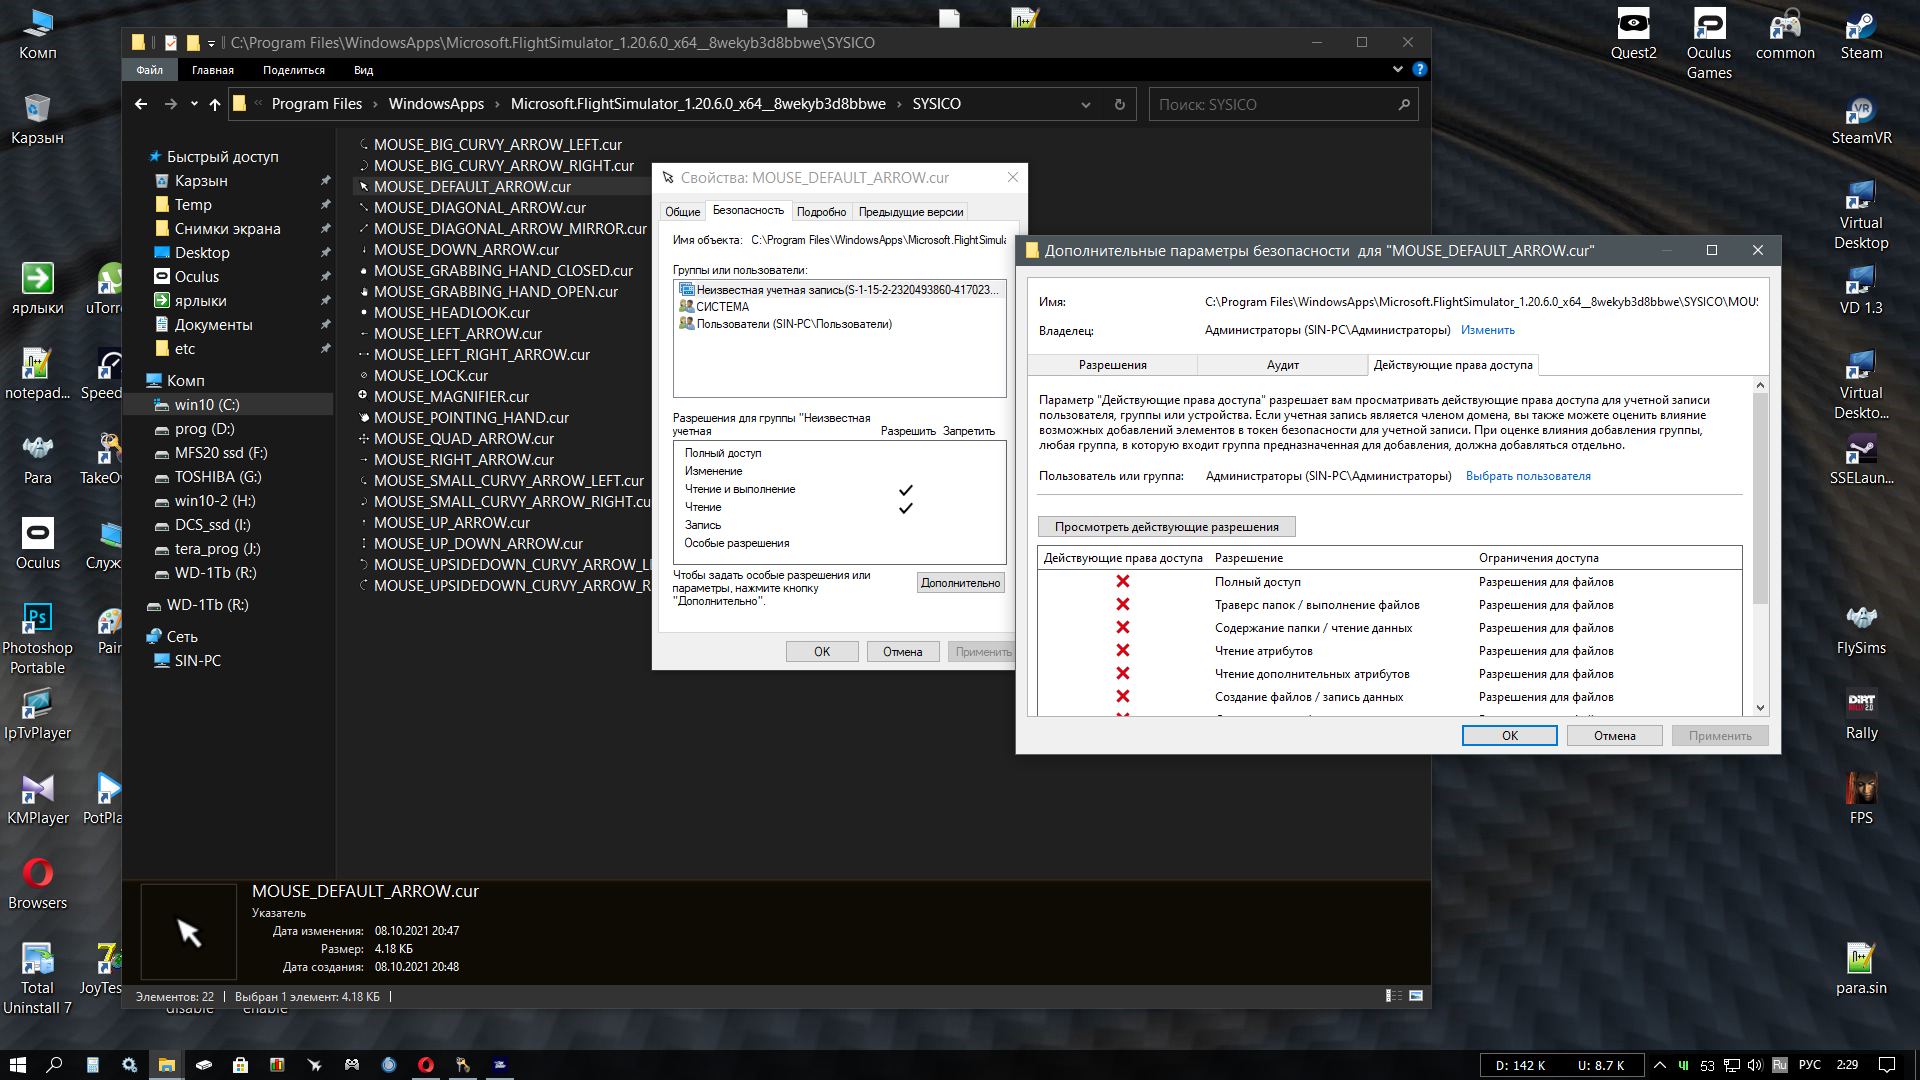Open recent locations dropdown arrow

(x=194, y=104)
